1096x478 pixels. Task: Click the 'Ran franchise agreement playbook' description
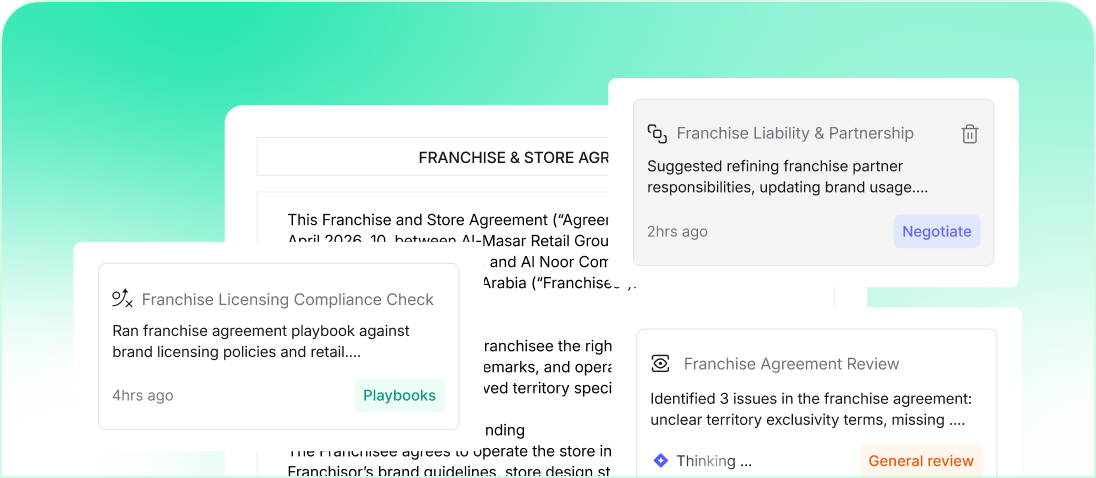pyautogui.click(x=261, y=341)
